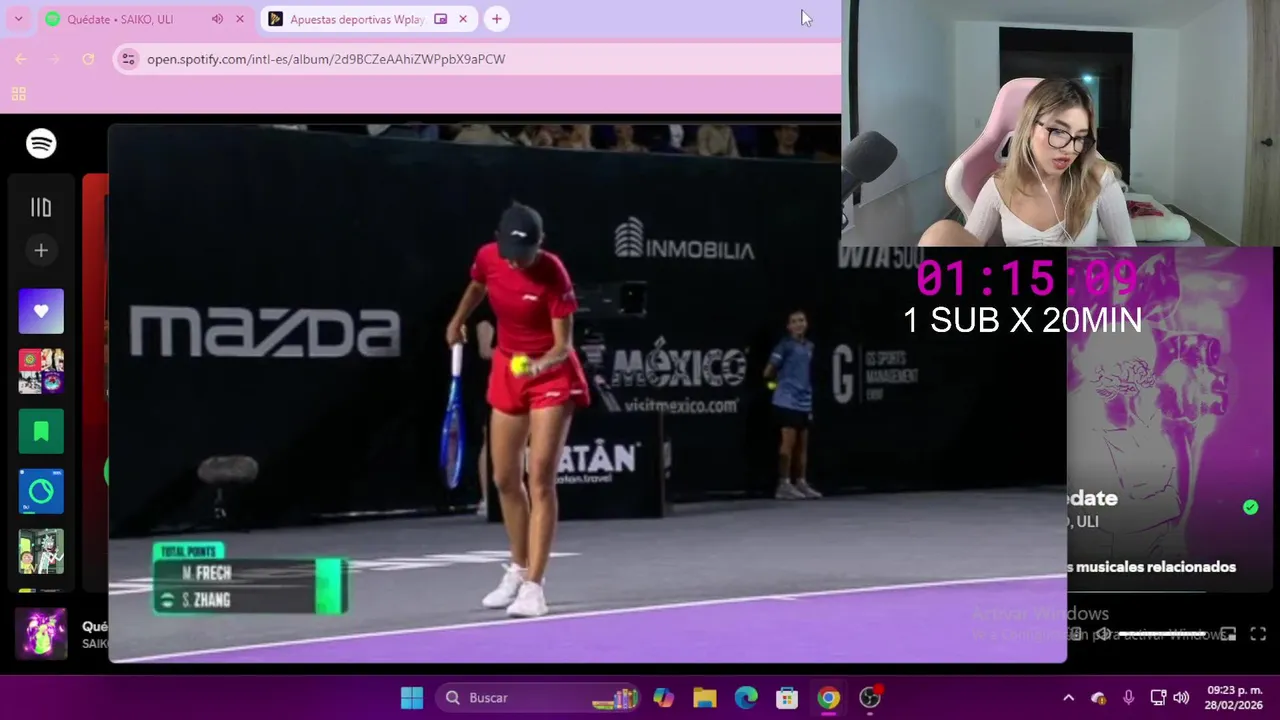Open the Liked Songs heart playlist
The width and height of the screenshot is (1280, 720).
(41, 311)
